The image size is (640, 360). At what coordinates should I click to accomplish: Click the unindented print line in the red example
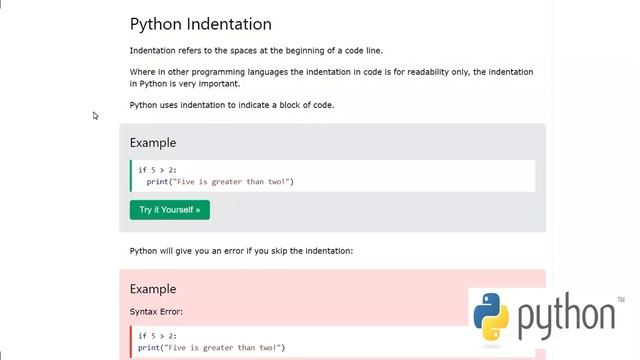(x=211, y=348)
